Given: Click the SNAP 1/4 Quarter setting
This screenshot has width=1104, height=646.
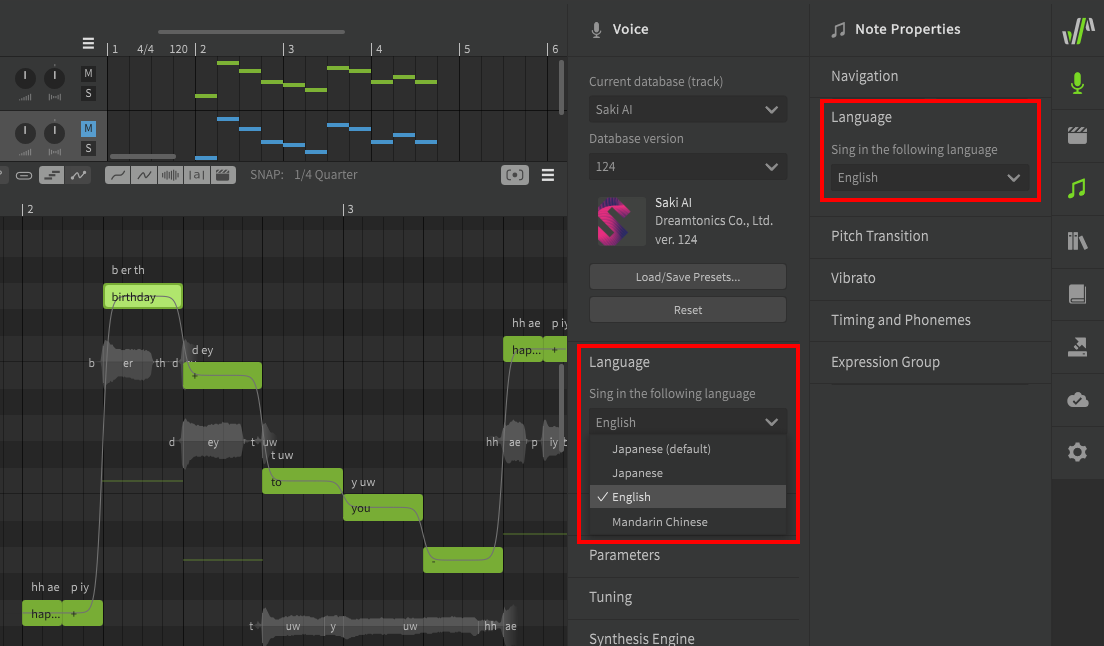Looking at the screenshot, I should (303, 175).
